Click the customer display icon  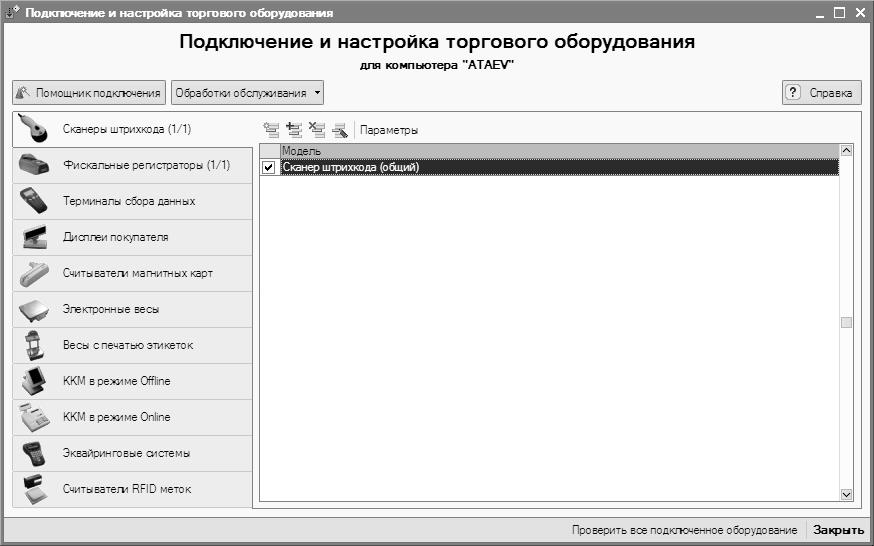[x=34, y=238]
